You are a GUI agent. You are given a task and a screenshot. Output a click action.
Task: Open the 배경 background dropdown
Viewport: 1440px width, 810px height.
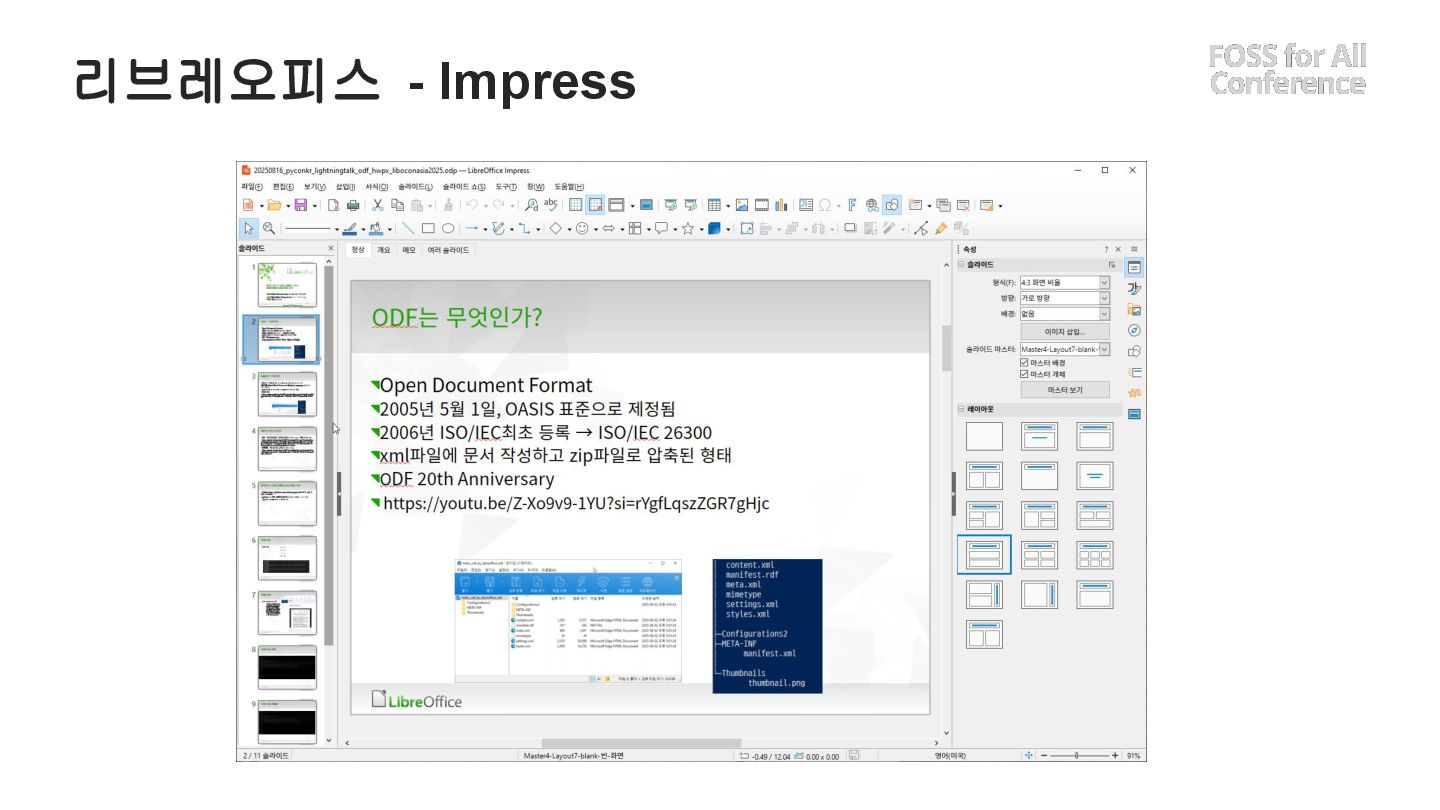point(1064,314)
